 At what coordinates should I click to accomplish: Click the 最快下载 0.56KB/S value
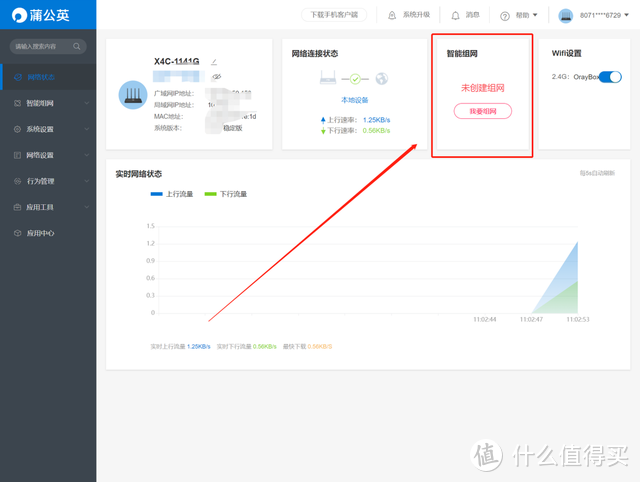click(320, 347)
